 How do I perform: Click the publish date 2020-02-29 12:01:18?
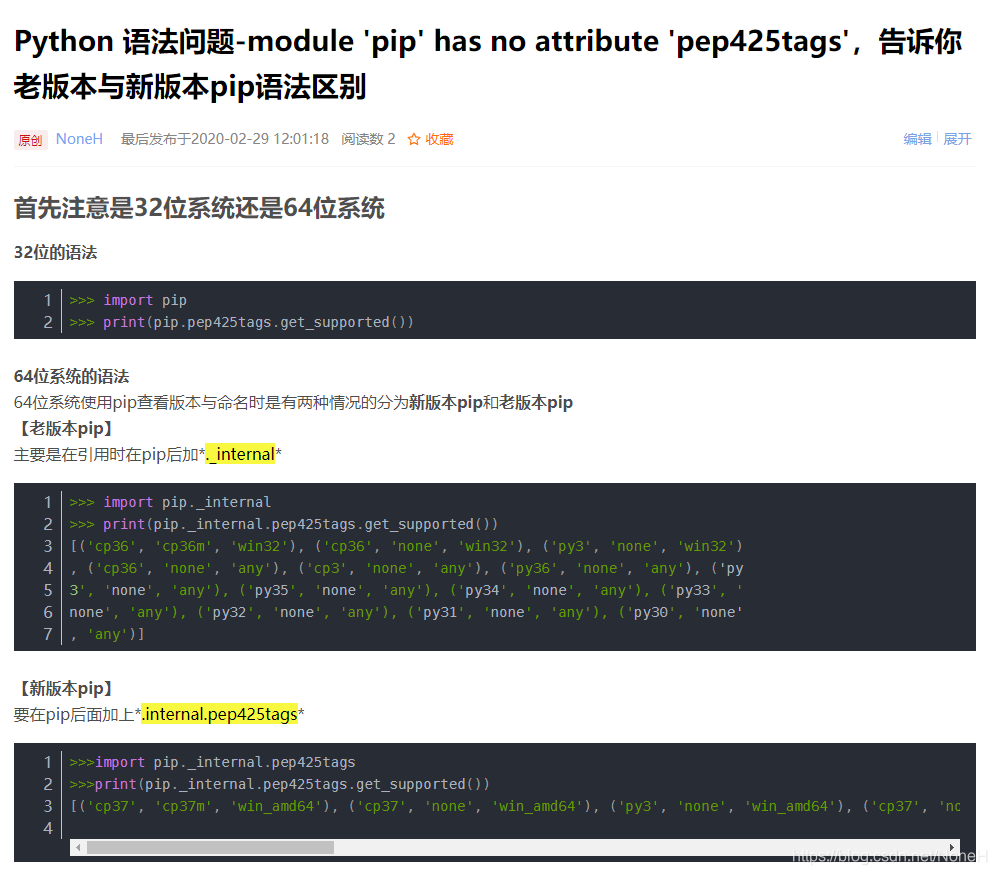point(260,139)
